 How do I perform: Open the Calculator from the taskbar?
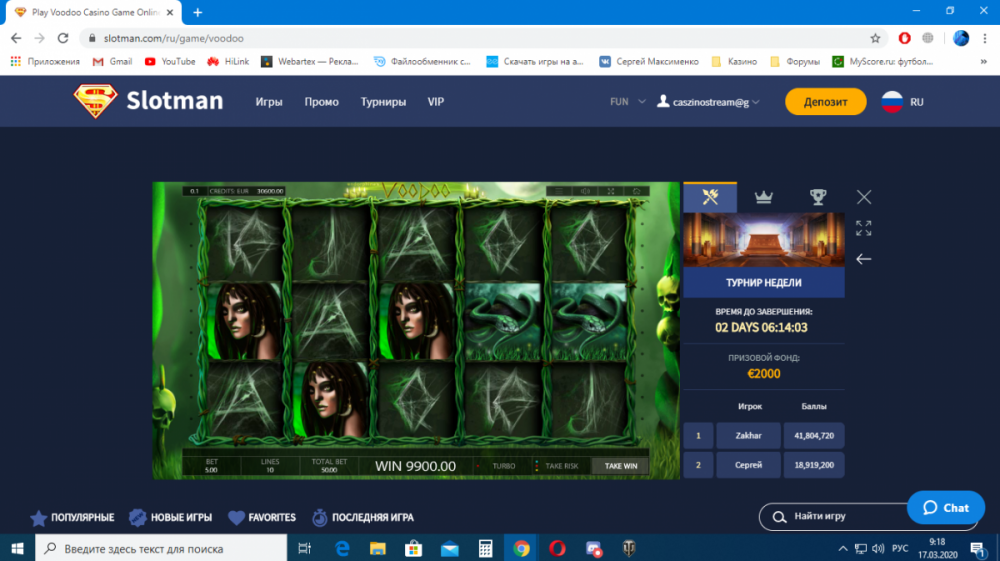485,548
